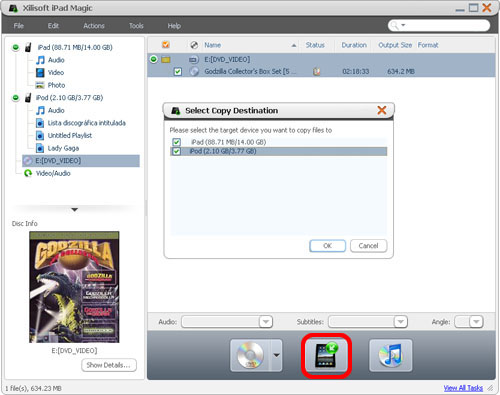Click the 02:18:33 duration cell

[356, 71]
